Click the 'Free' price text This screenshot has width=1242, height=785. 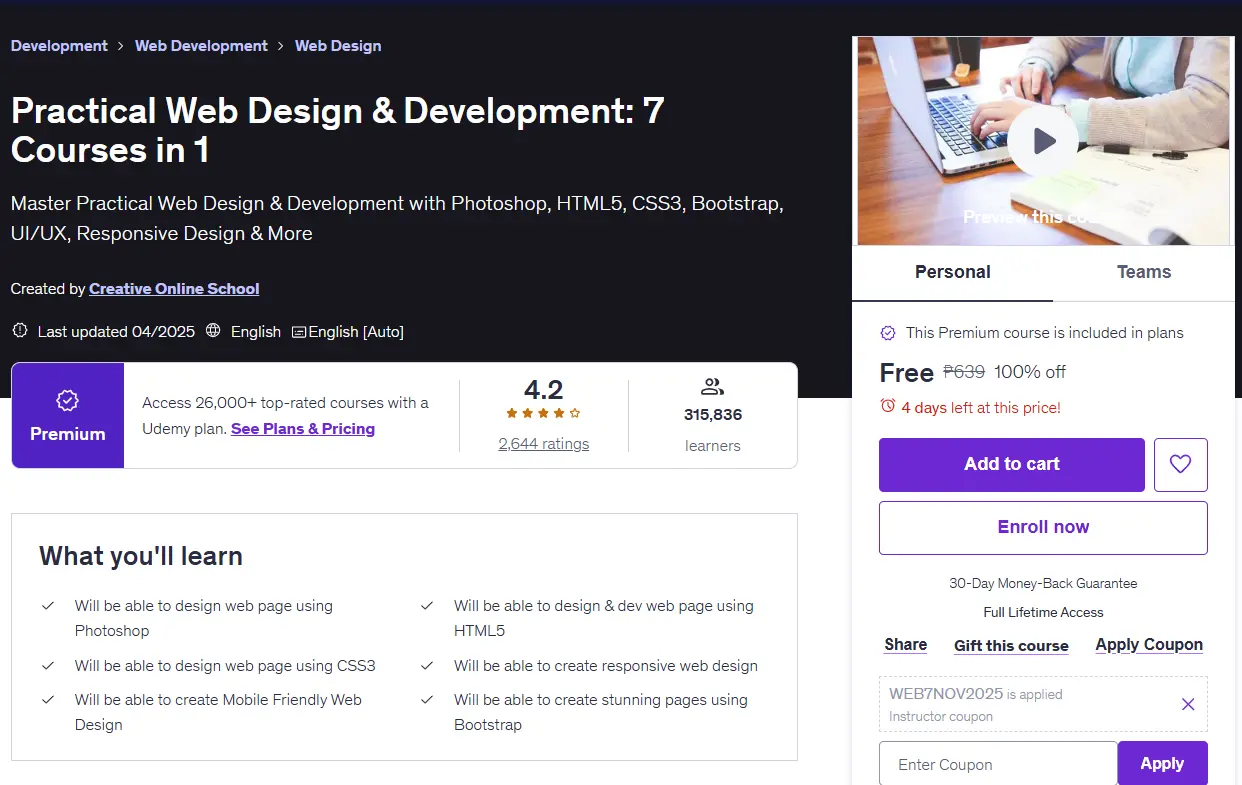(906, 373)
